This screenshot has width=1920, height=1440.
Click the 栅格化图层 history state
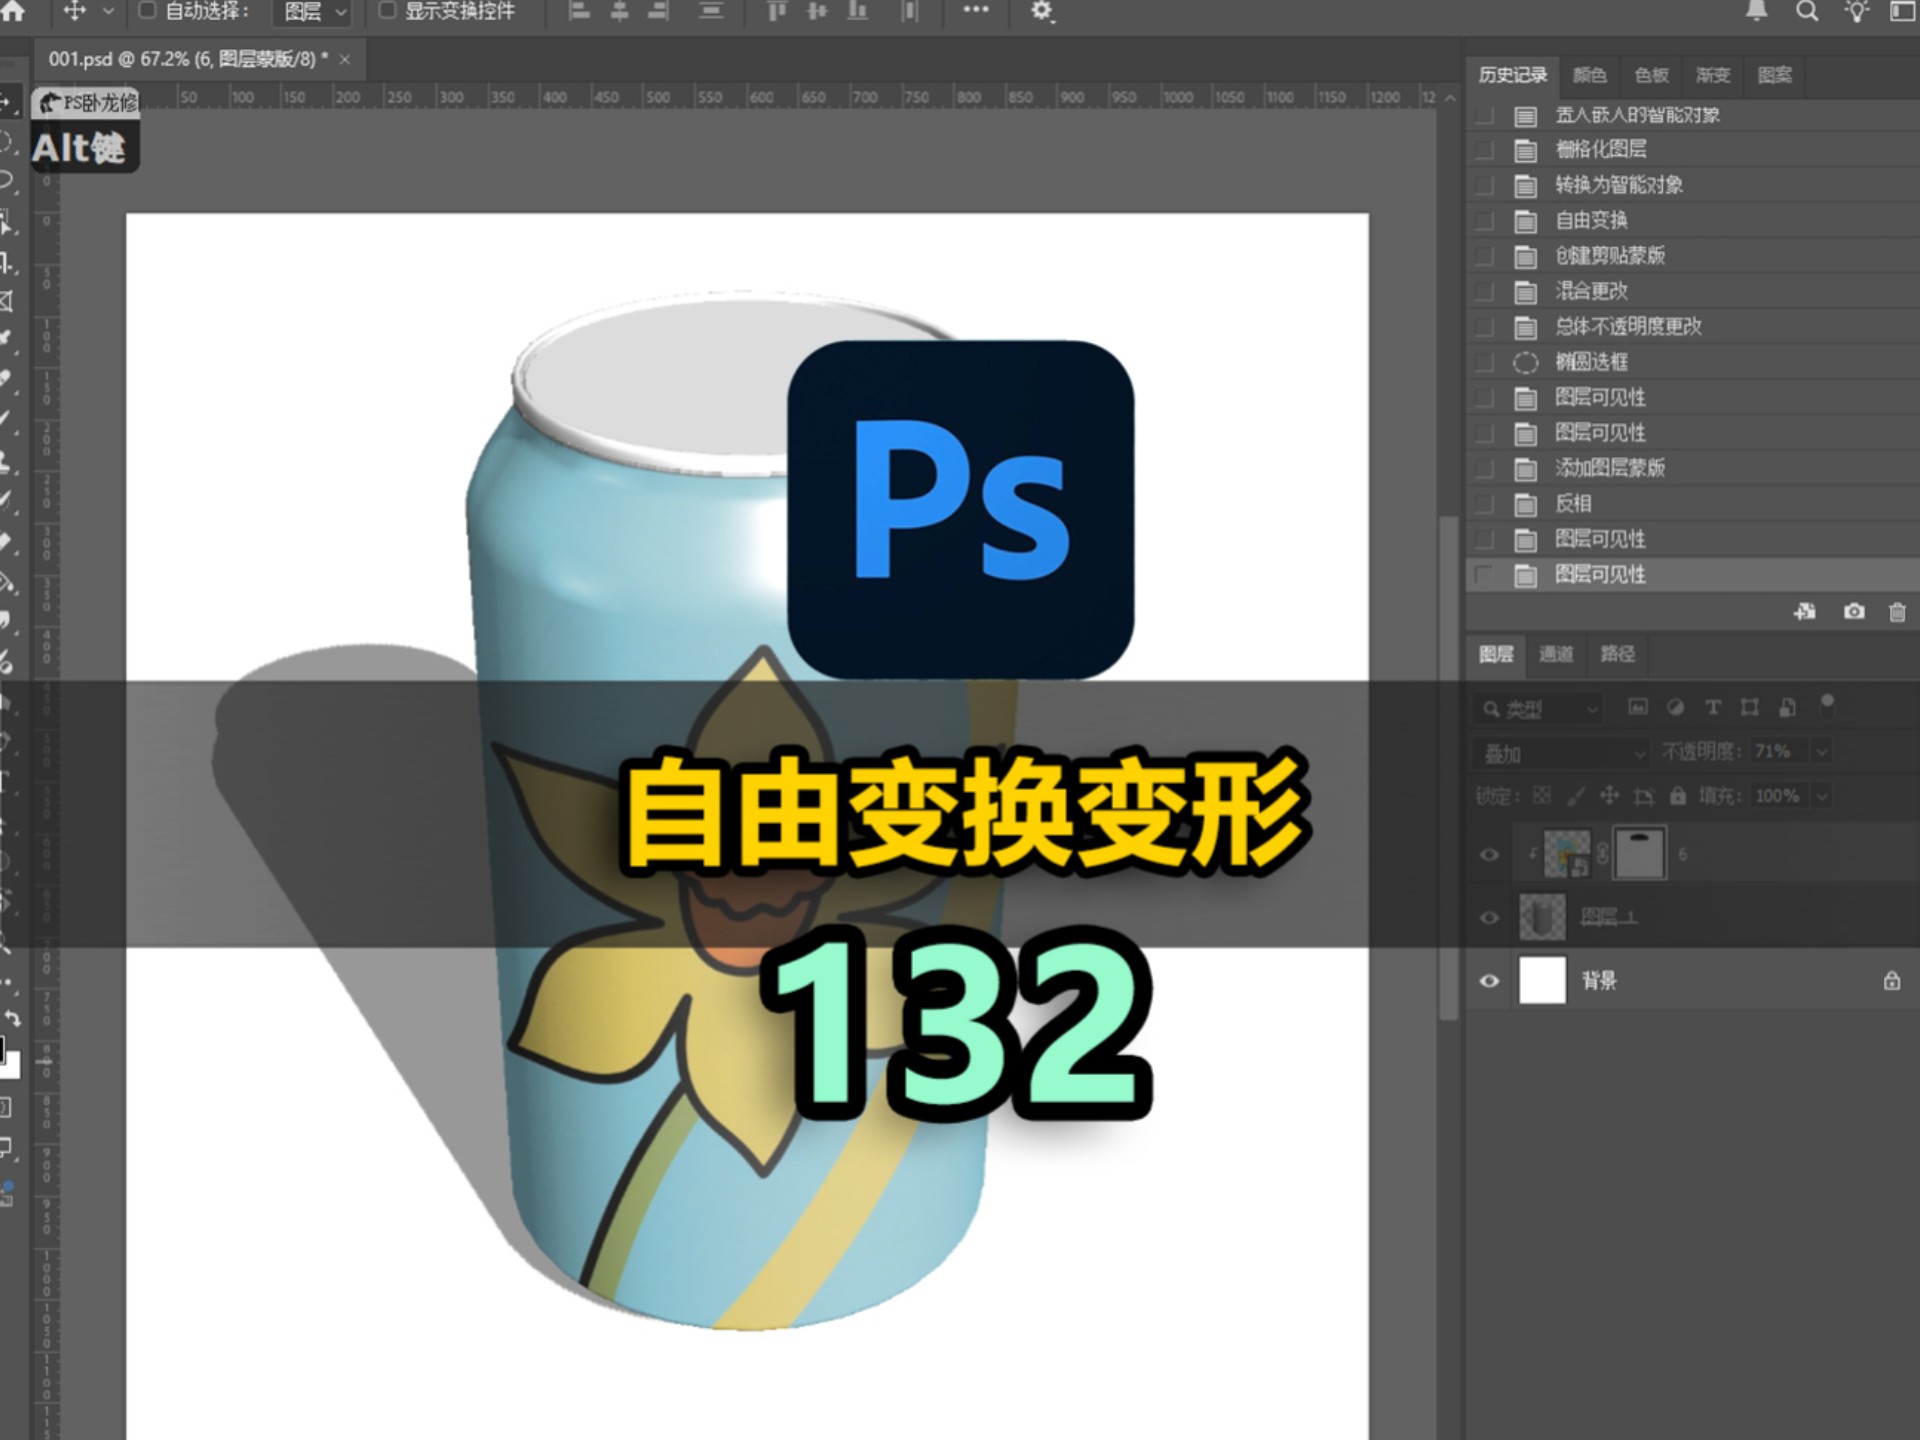coord(1599,149)
